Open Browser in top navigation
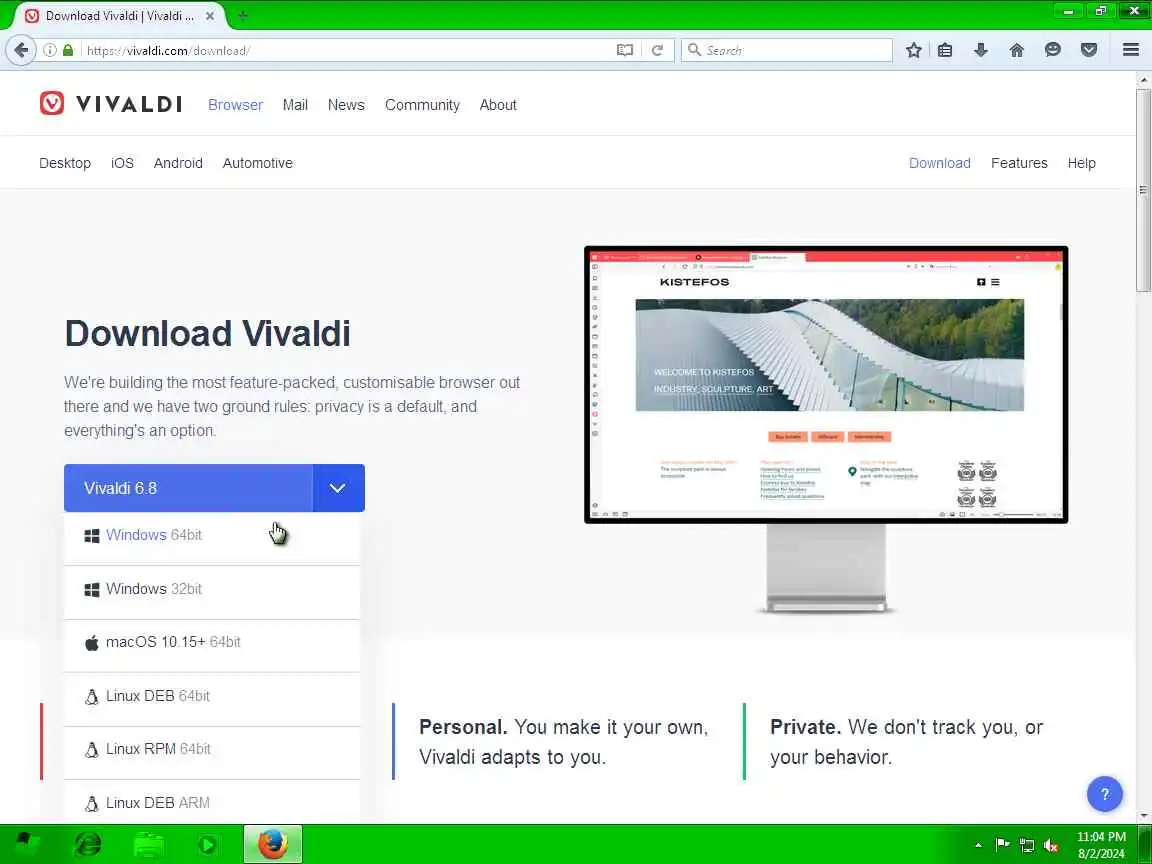This screenshot has width=1152, height=864. point(235,104)
